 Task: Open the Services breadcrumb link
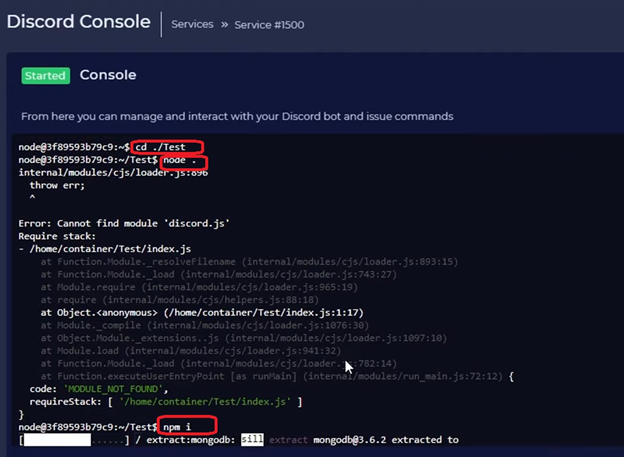click(x=192, y=24)
